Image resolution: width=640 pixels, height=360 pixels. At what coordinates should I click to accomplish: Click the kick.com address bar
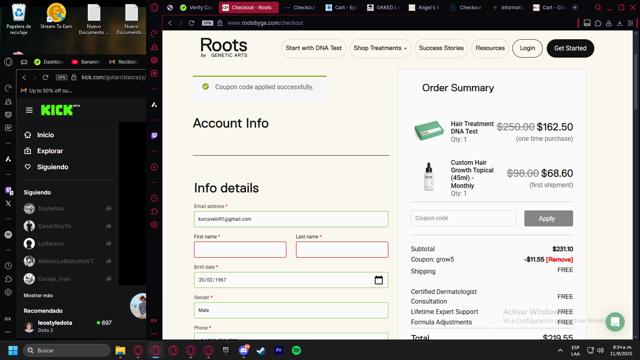(x=113, y=77)
